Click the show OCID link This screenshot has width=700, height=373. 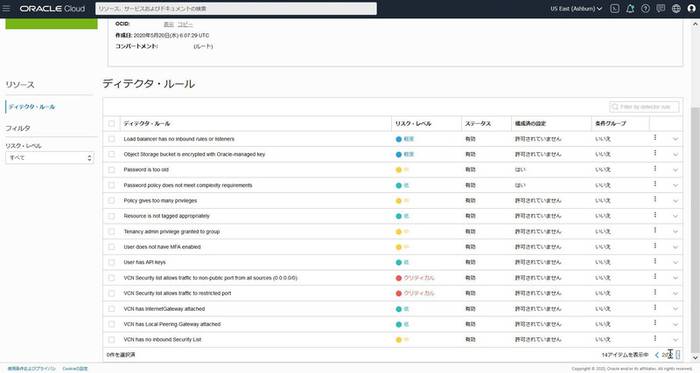tap(169, 24)
